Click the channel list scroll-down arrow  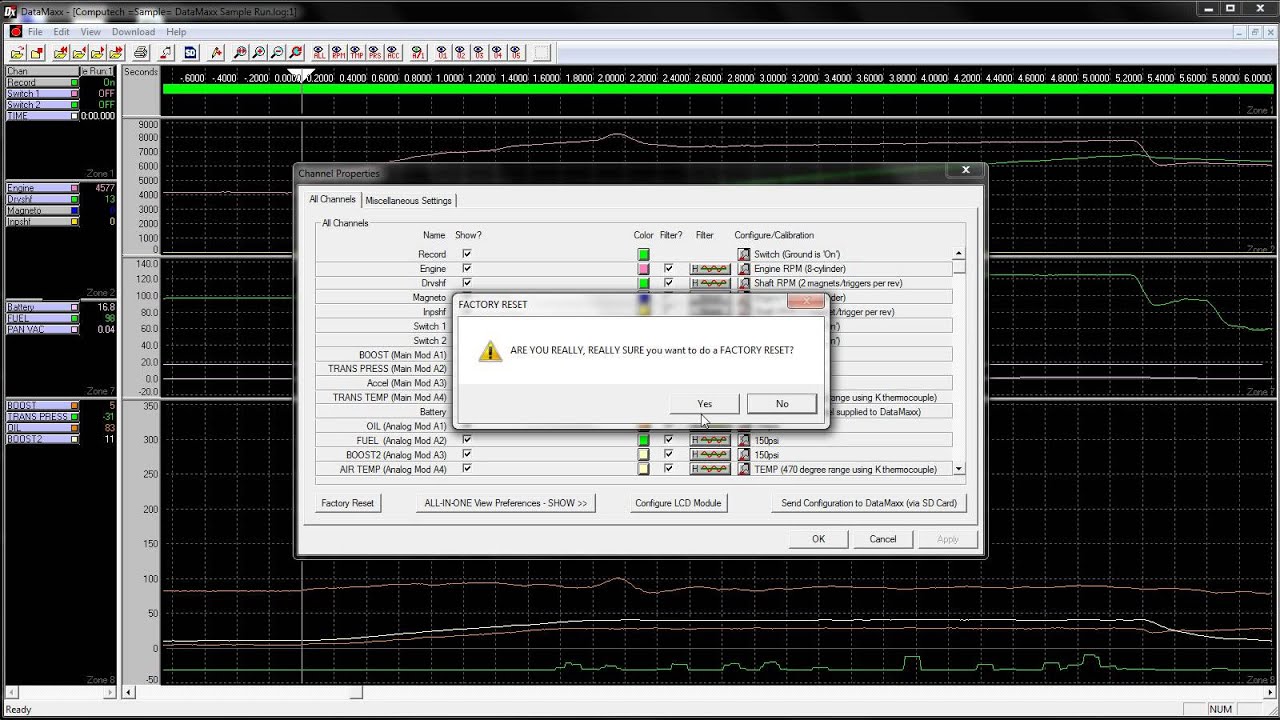click(x=959, y=469)
